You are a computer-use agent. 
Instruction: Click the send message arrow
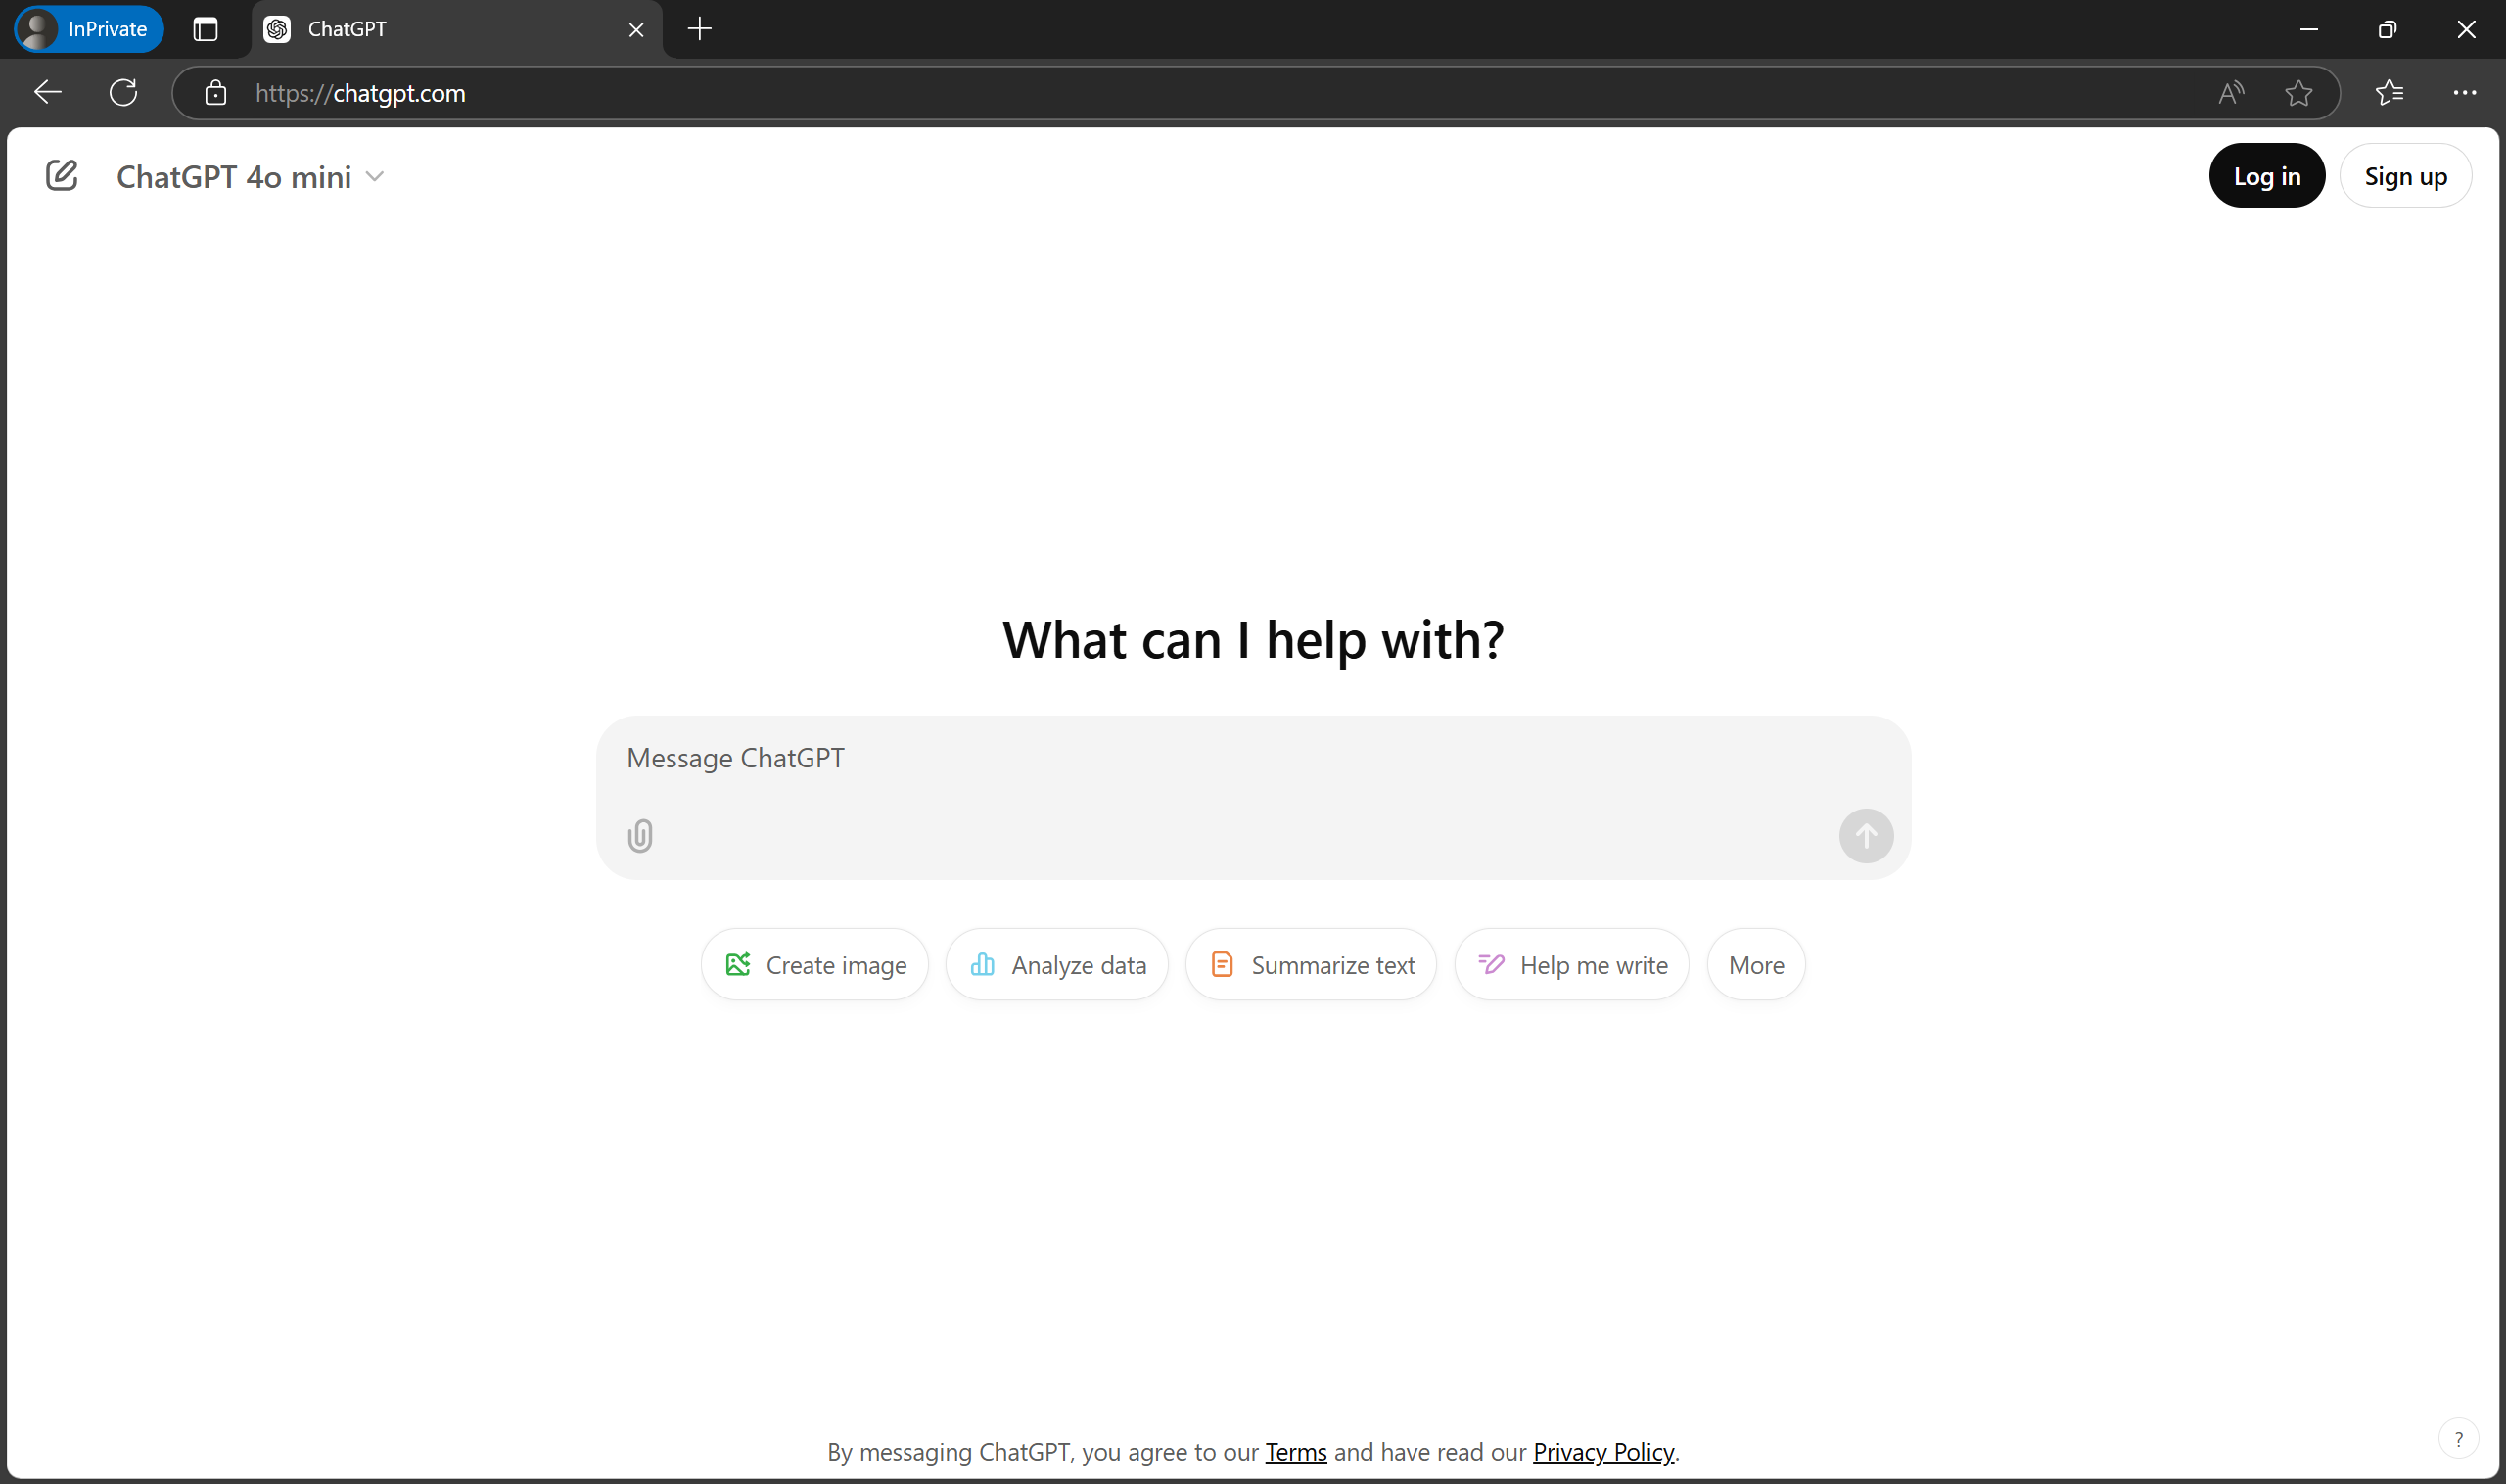coord(1865,835)
